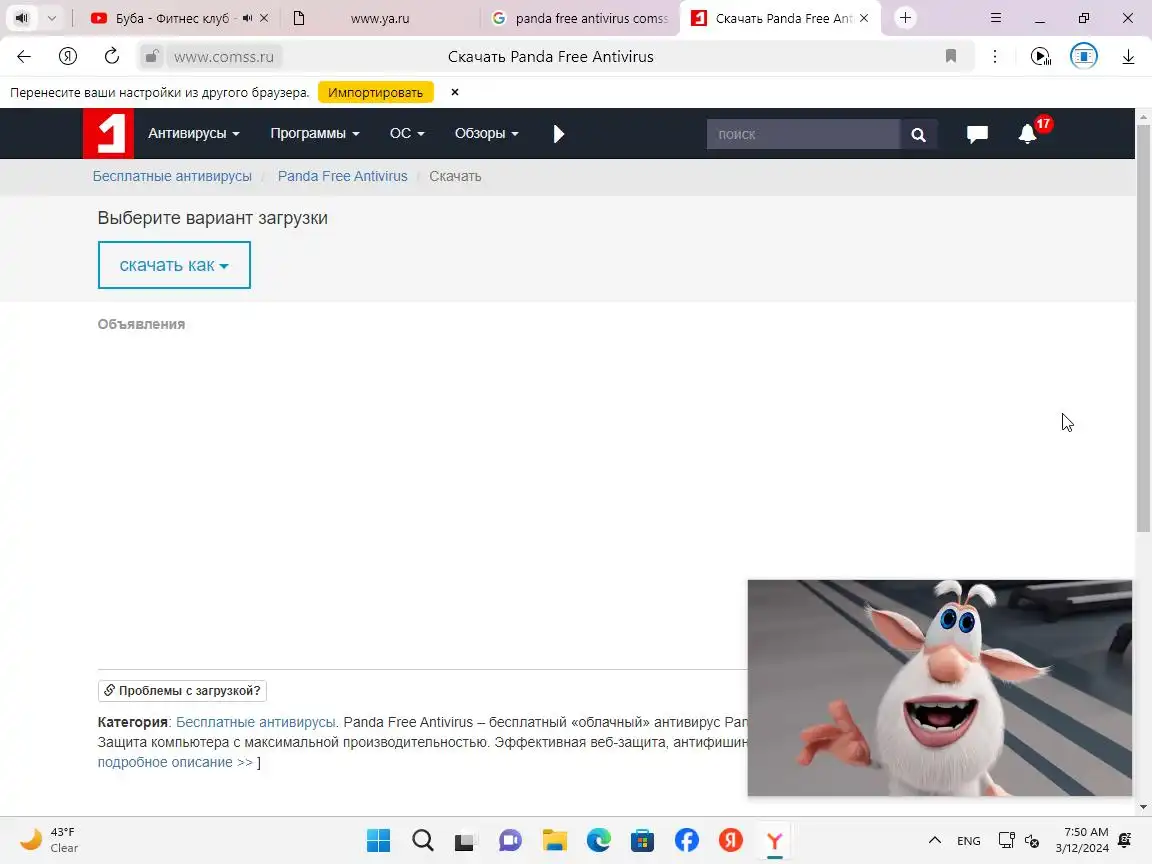The image size is (1152, 864).
Task: Click the page vertical scrollbar thumb
Action: pyautogui.click(x=1143, y=328)
